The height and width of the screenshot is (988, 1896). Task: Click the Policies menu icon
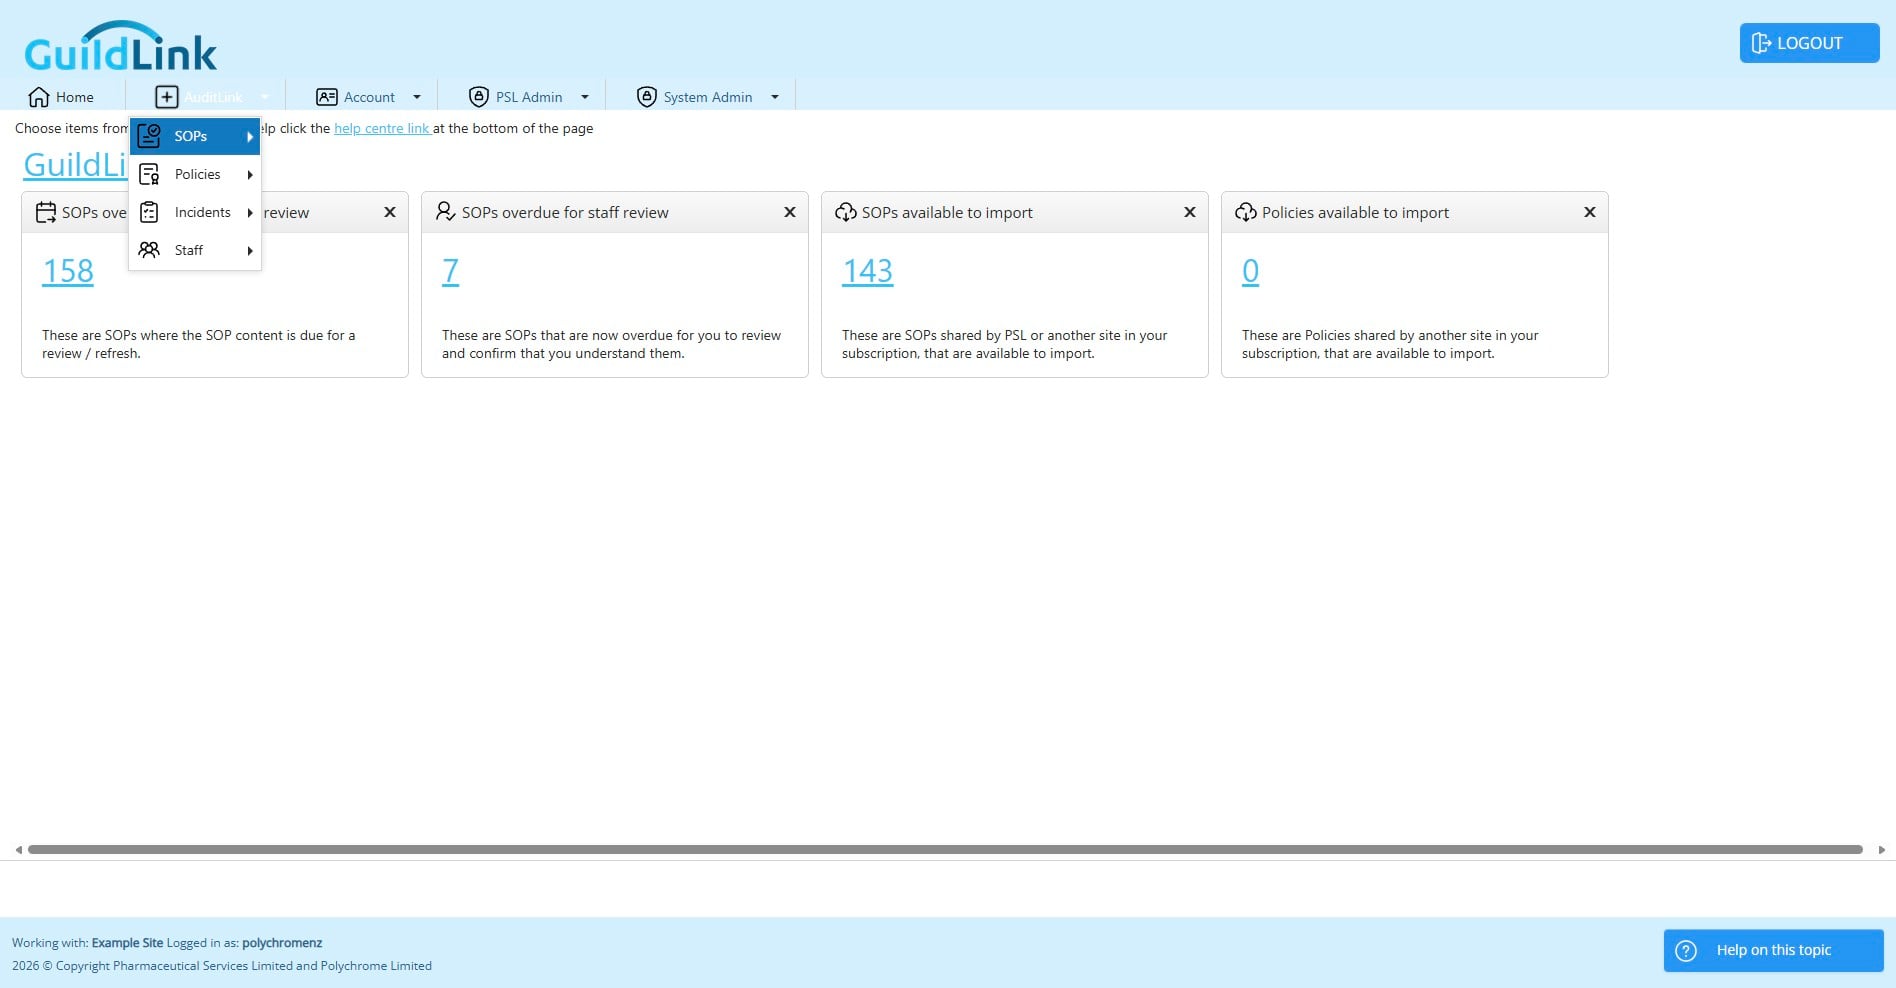pos(149,174)
